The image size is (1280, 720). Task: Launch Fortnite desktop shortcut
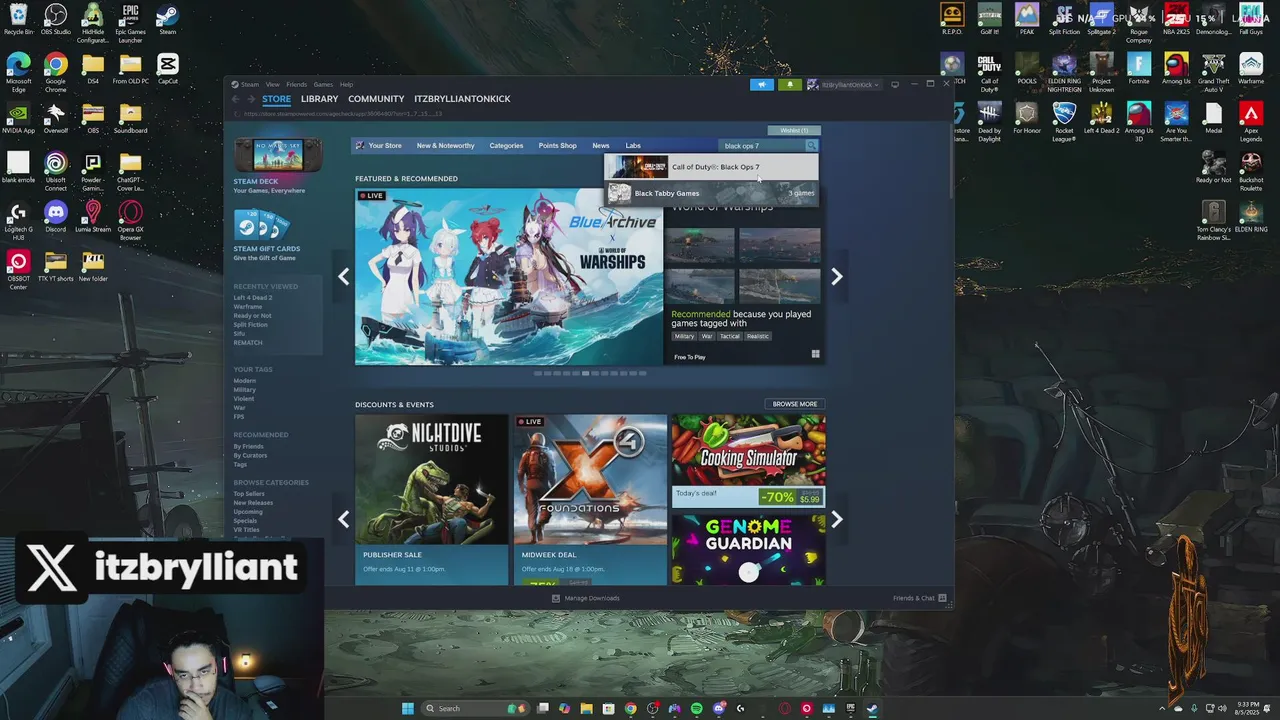point(1139,68)
